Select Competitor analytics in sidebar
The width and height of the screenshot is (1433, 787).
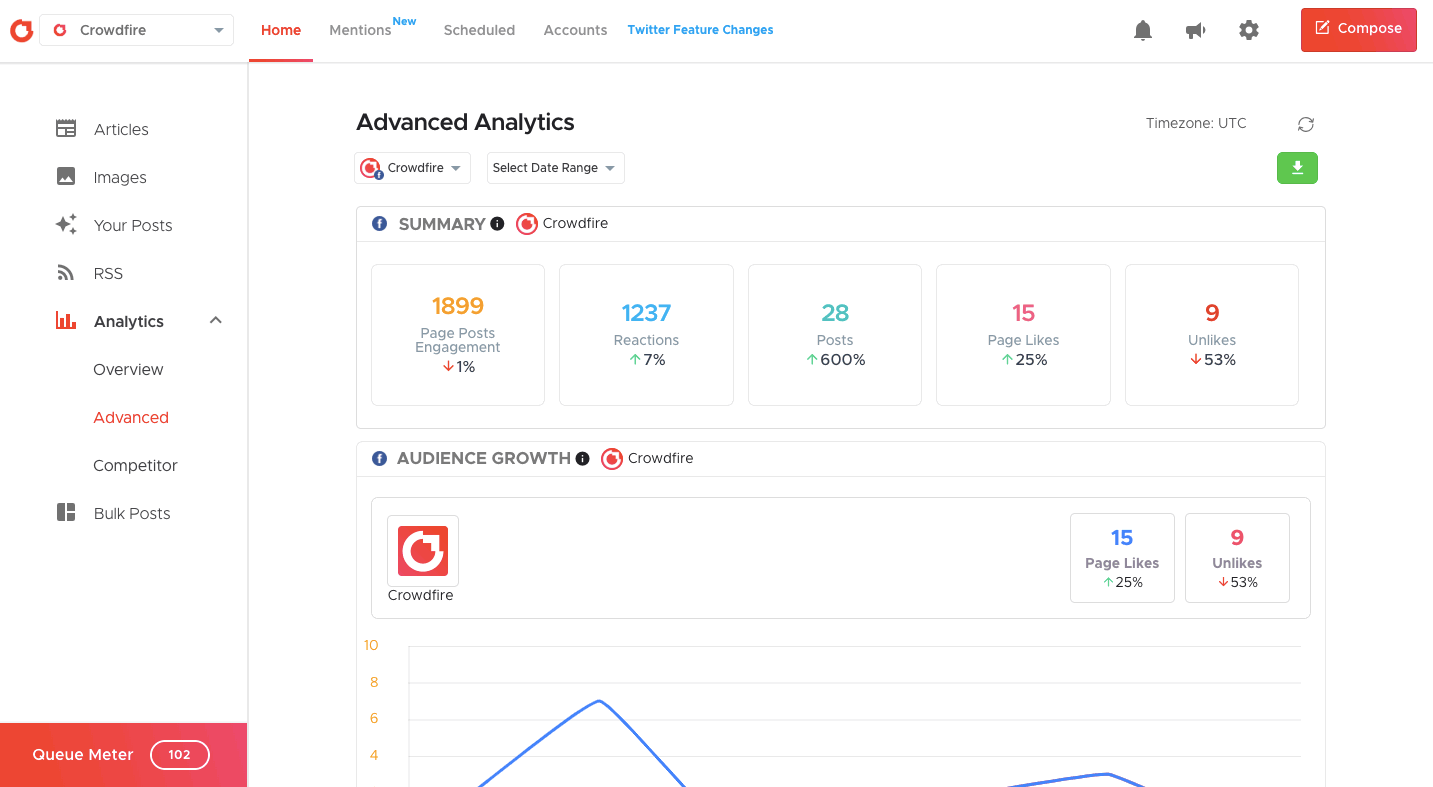click(x=135, y=466)
